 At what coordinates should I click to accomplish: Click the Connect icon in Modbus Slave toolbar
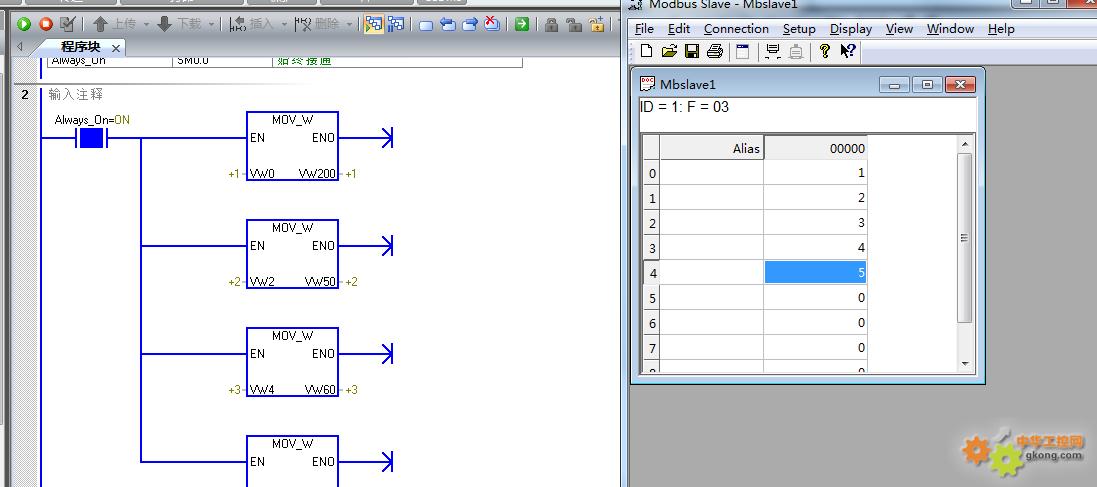[x=773, y=51]
